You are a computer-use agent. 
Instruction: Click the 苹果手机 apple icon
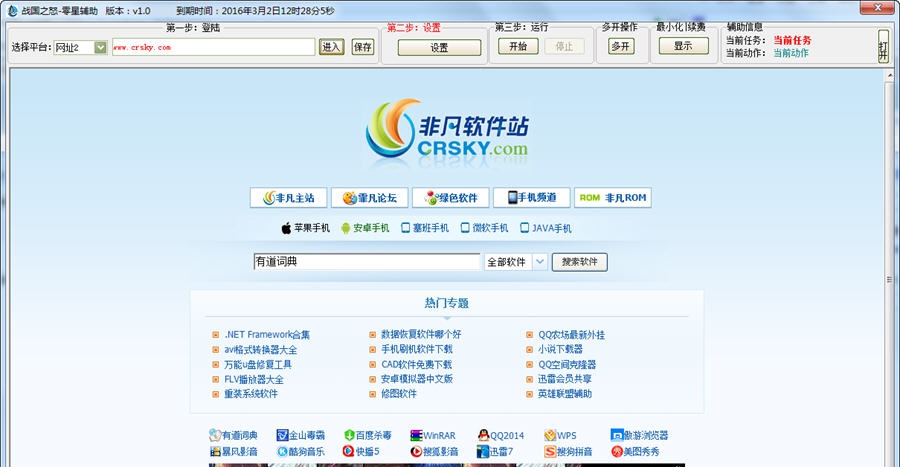(x=286, y=228)
